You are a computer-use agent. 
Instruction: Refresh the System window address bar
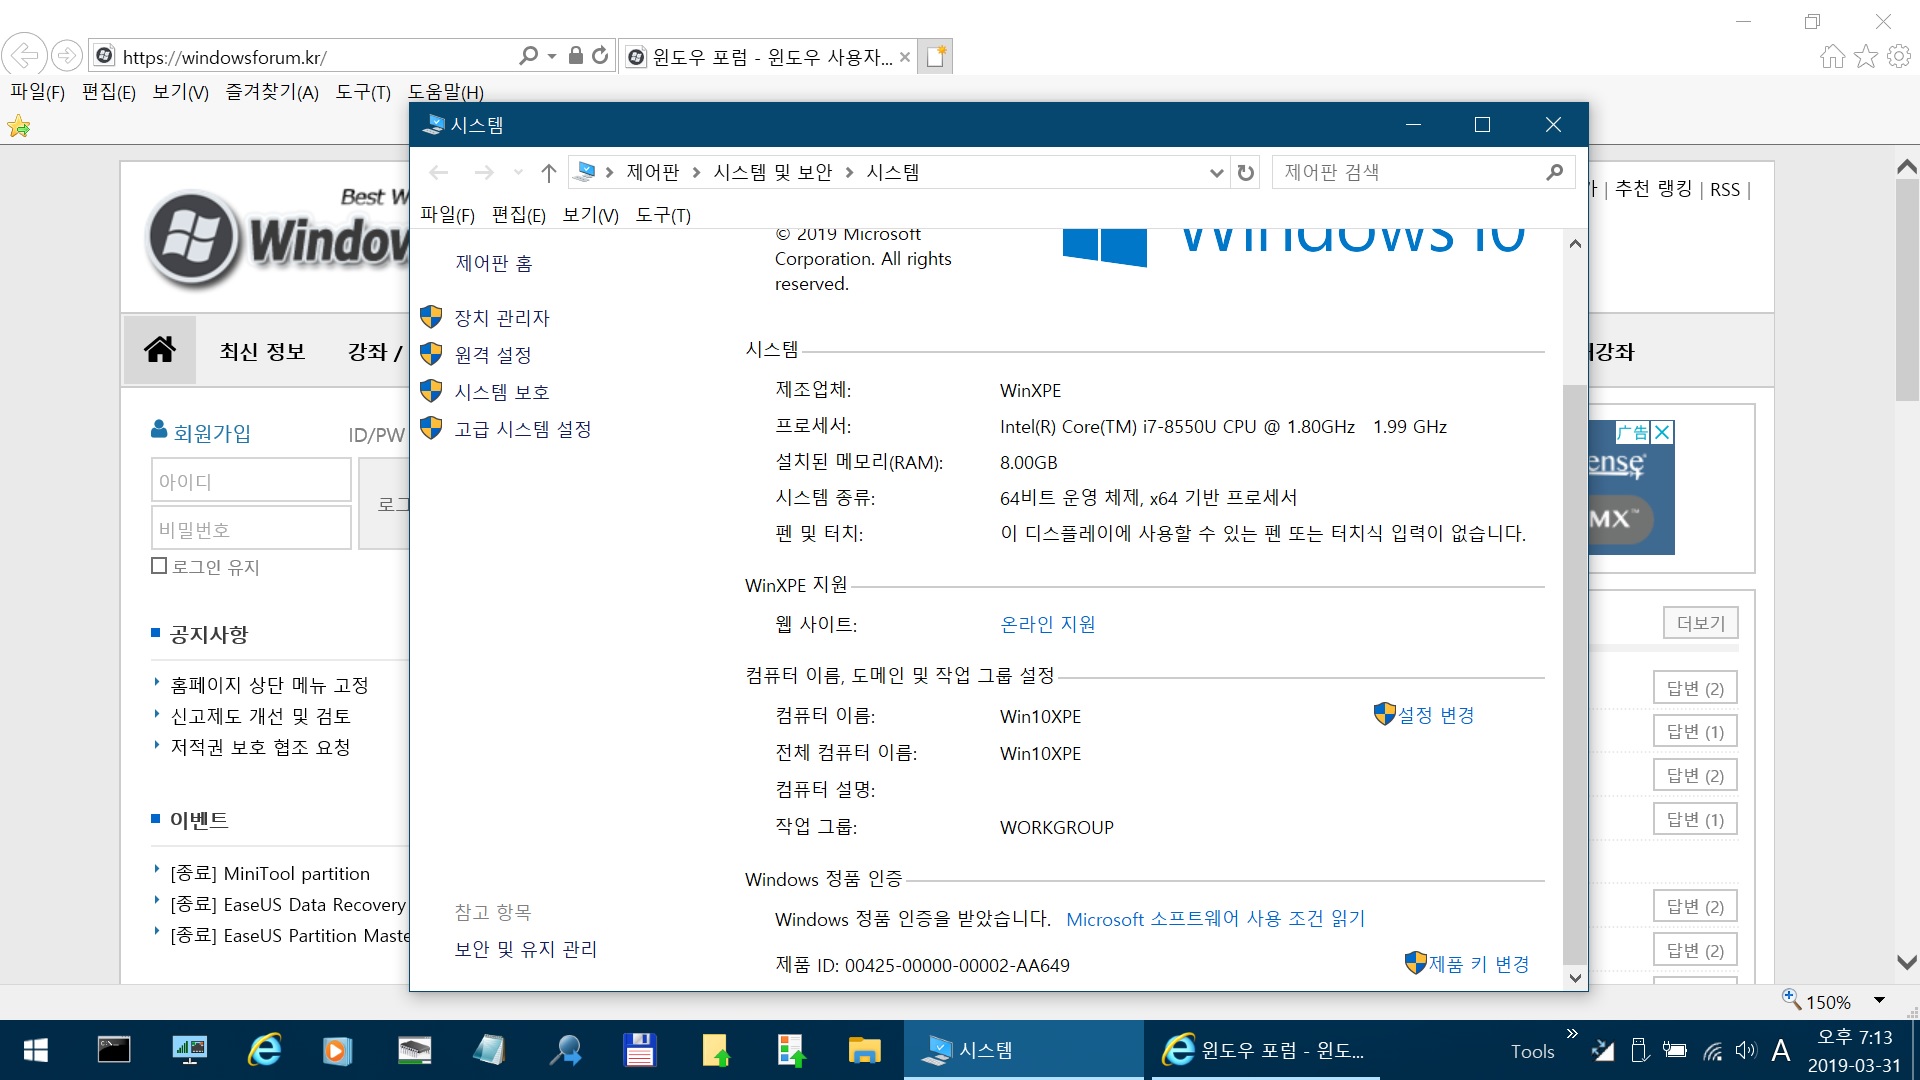[1245, 173]
